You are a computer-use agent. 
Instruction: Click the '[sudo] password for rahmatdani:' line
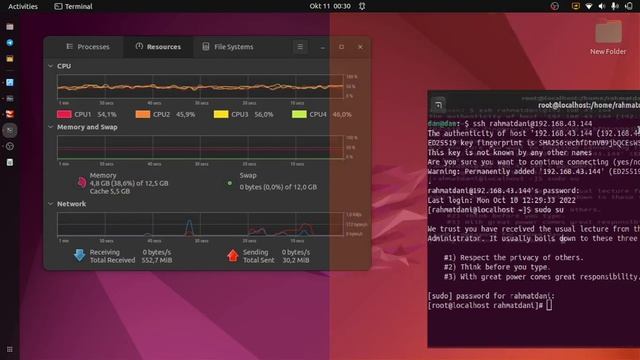[491, 296]
